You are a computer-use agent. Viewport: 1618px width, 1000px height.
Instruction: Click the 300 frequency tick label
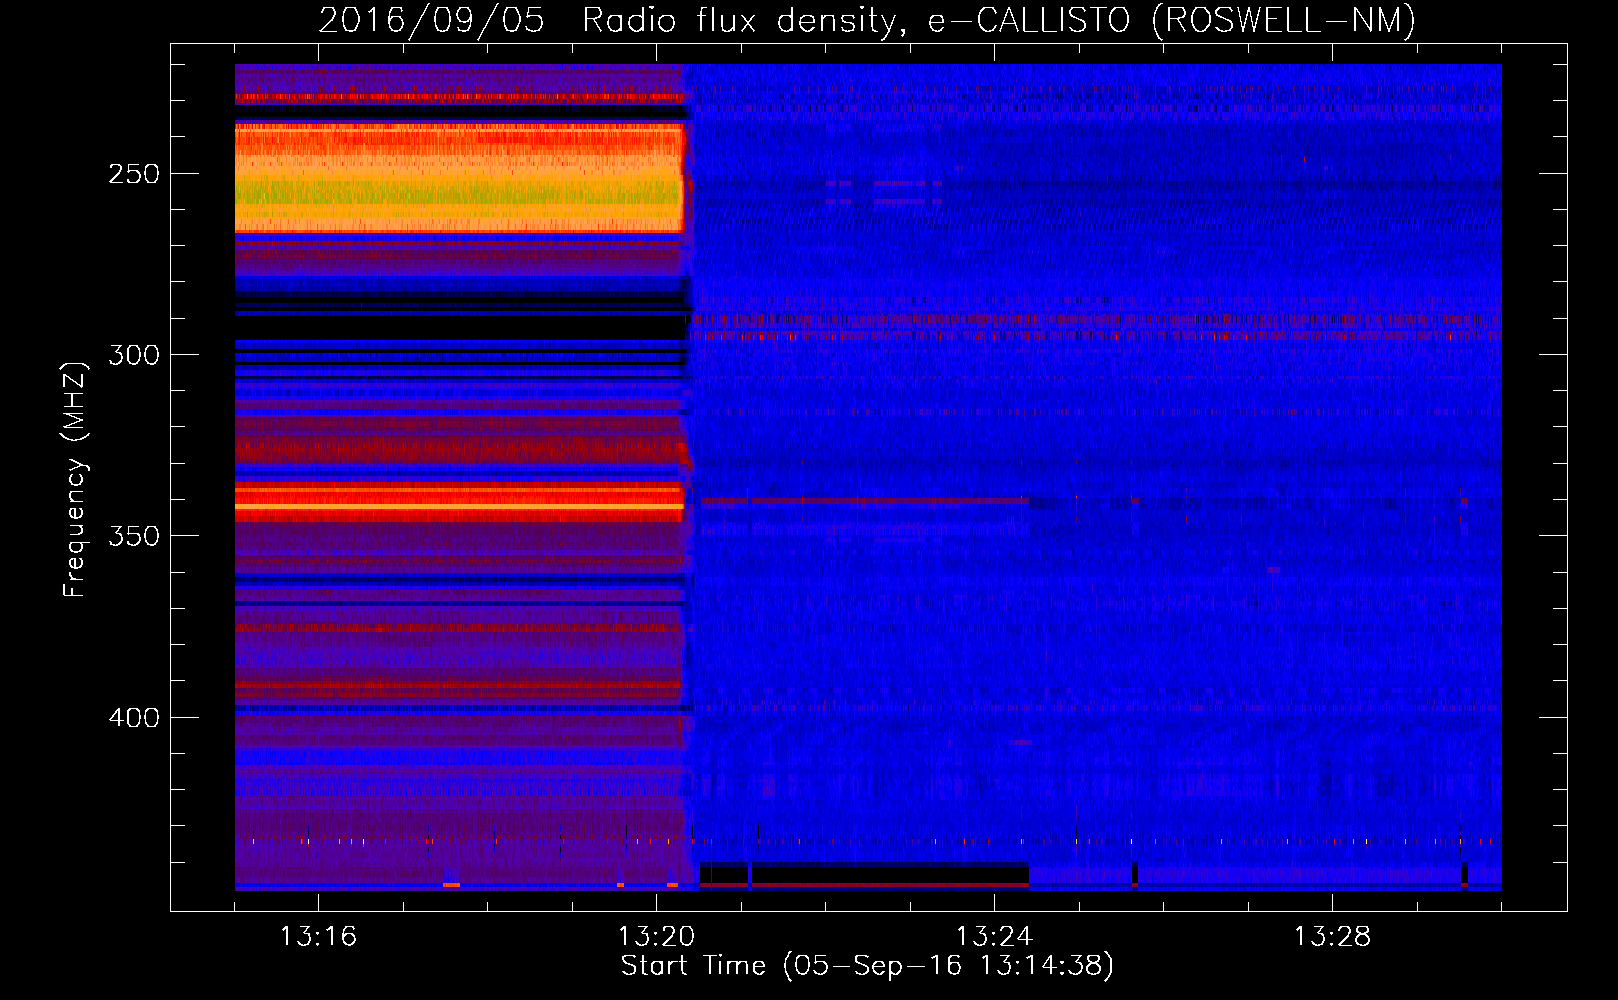134,355
